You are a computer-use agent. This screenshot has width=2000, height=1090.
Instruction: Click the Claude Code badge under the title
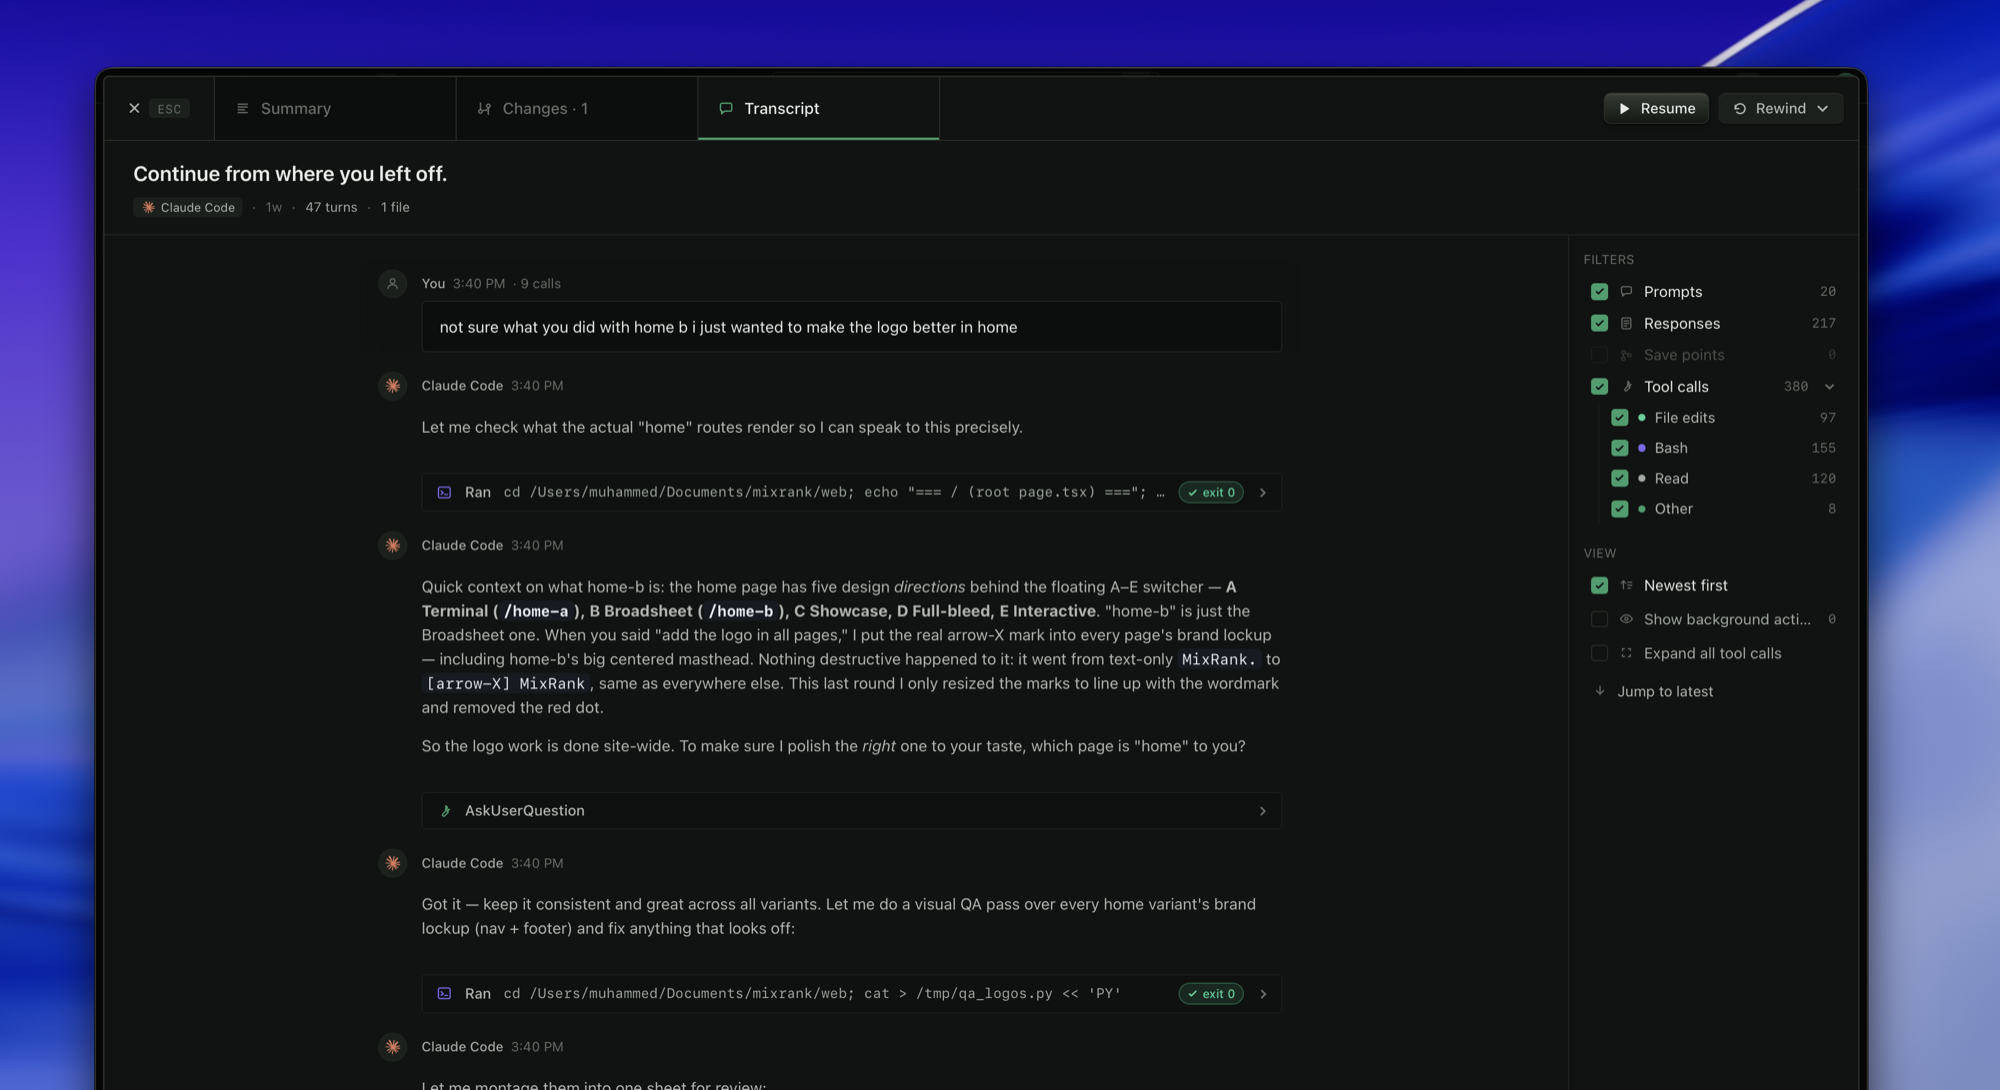coord(188,207)
